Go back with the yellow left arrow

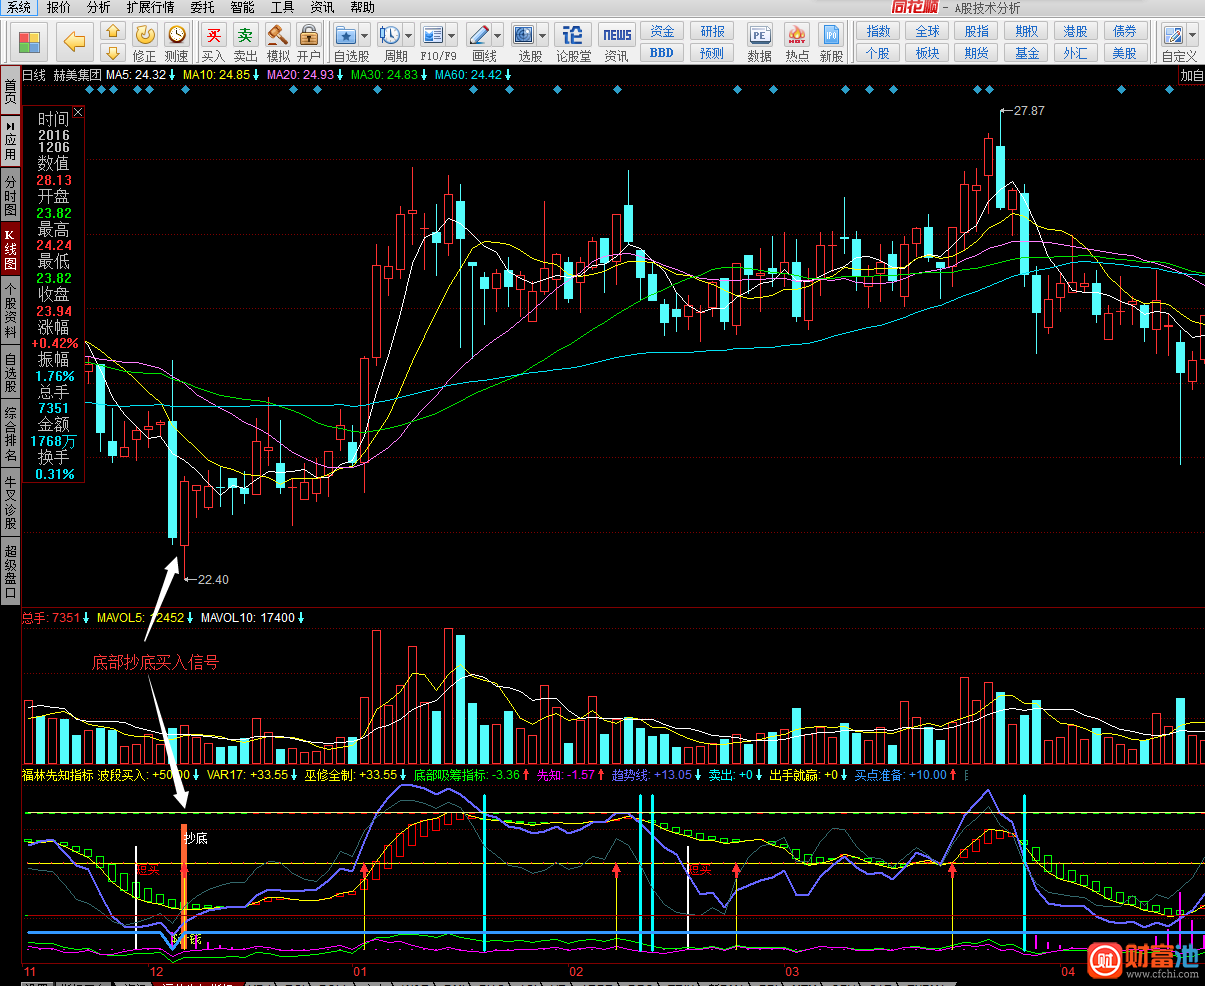tap(75, 42)
